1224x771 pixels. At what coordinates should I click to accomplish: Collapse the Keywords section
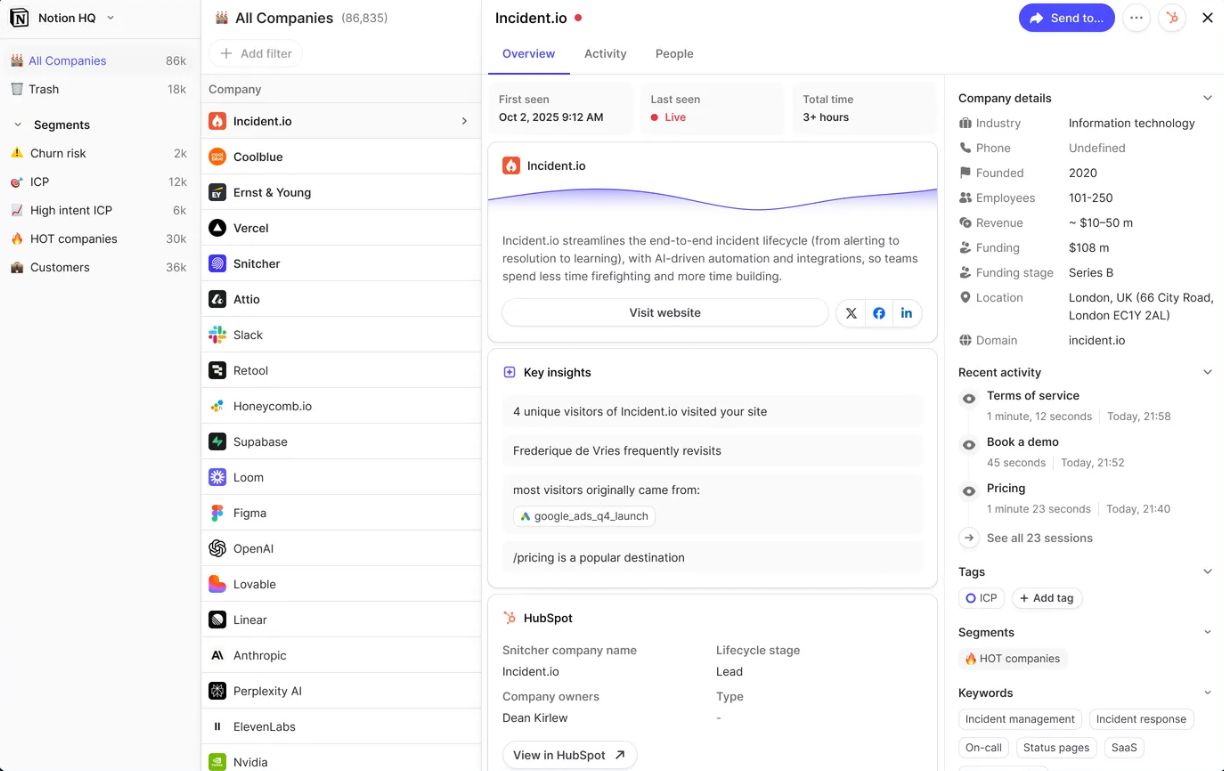(1207, 693)
